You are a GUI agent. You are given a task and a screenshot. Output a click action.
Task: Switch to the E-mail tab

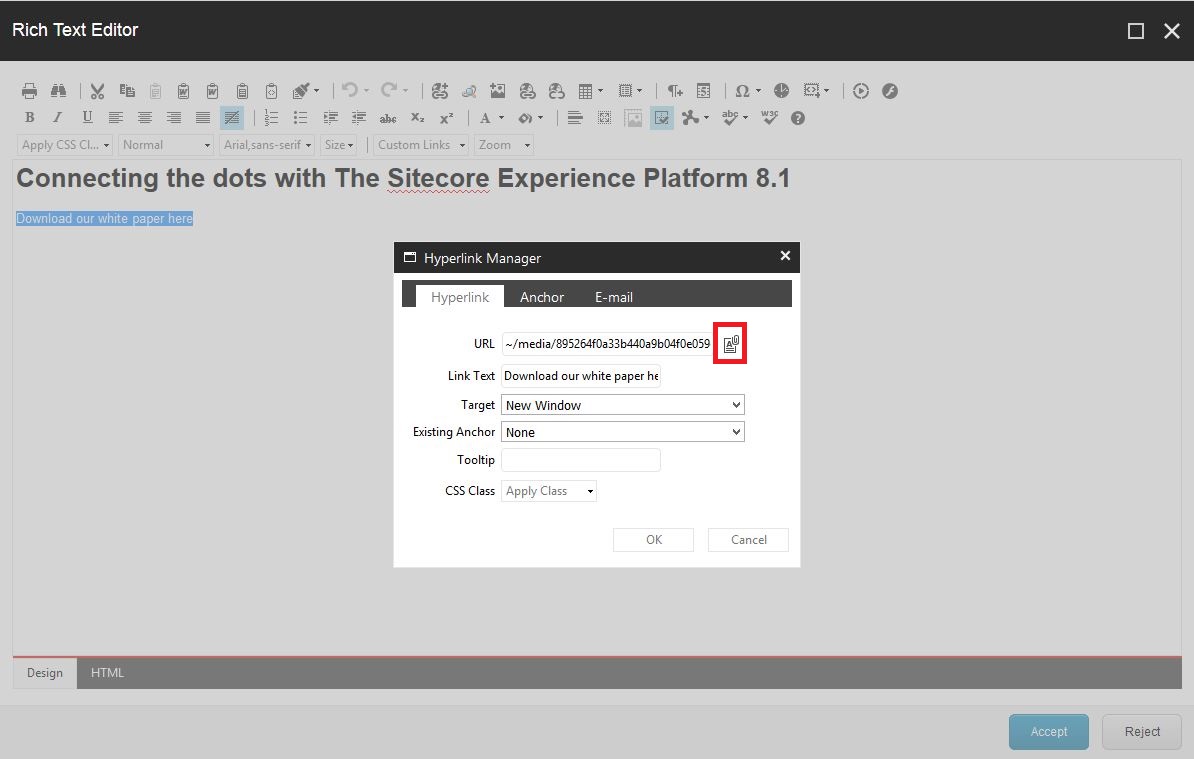[x=614, y=297]
